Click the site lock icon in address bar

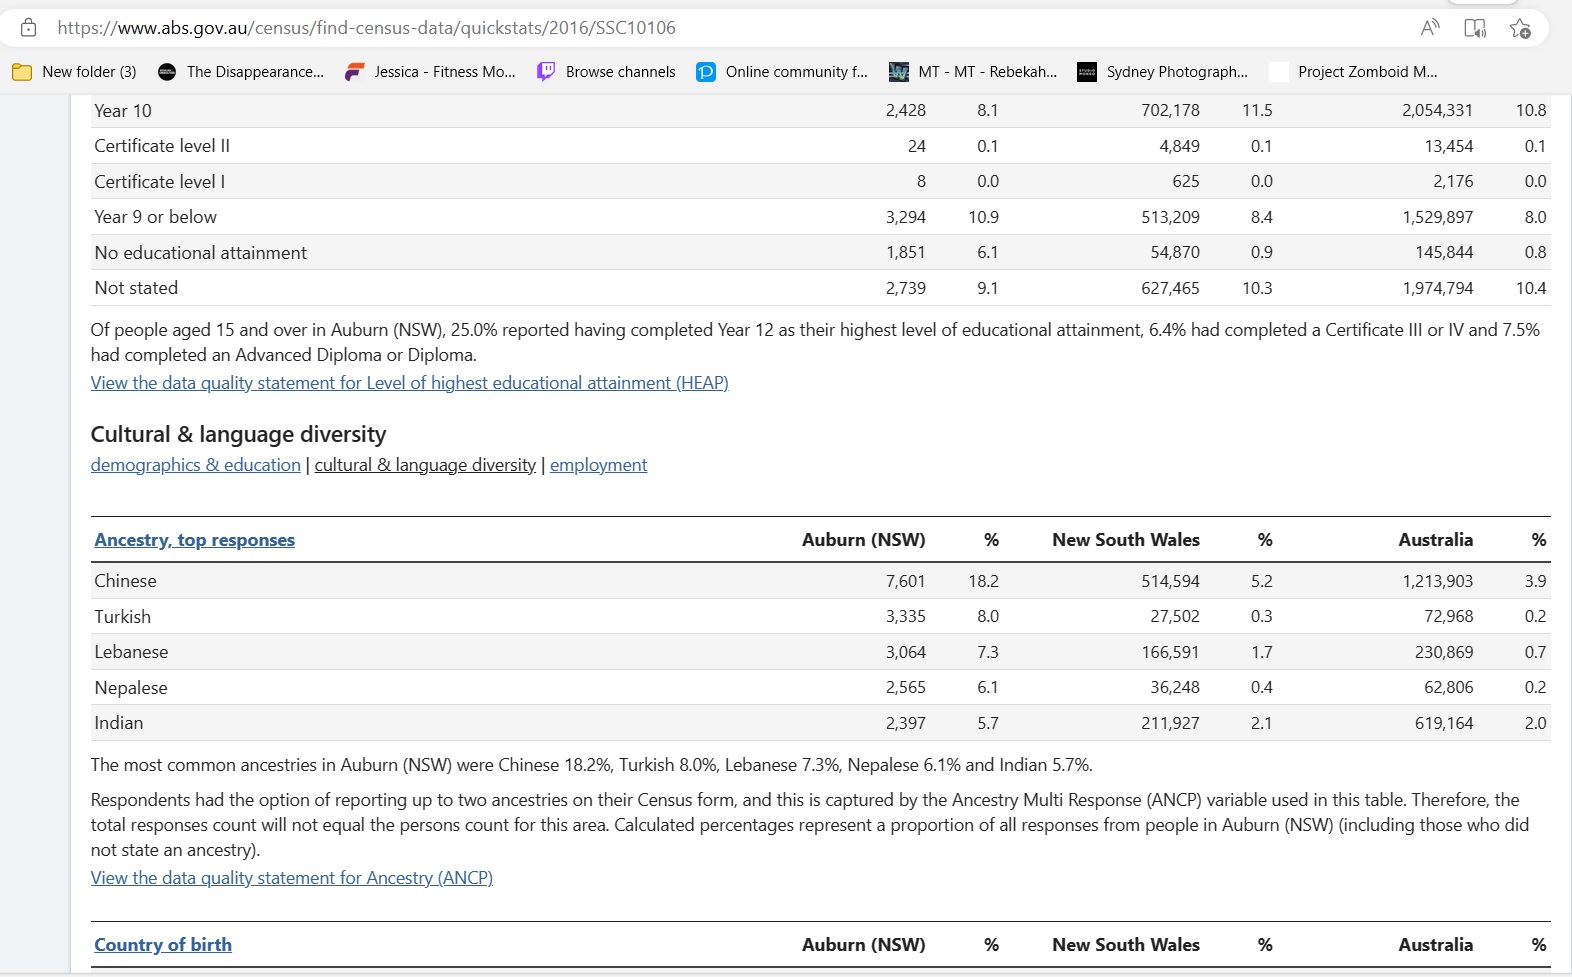(28, 28)
